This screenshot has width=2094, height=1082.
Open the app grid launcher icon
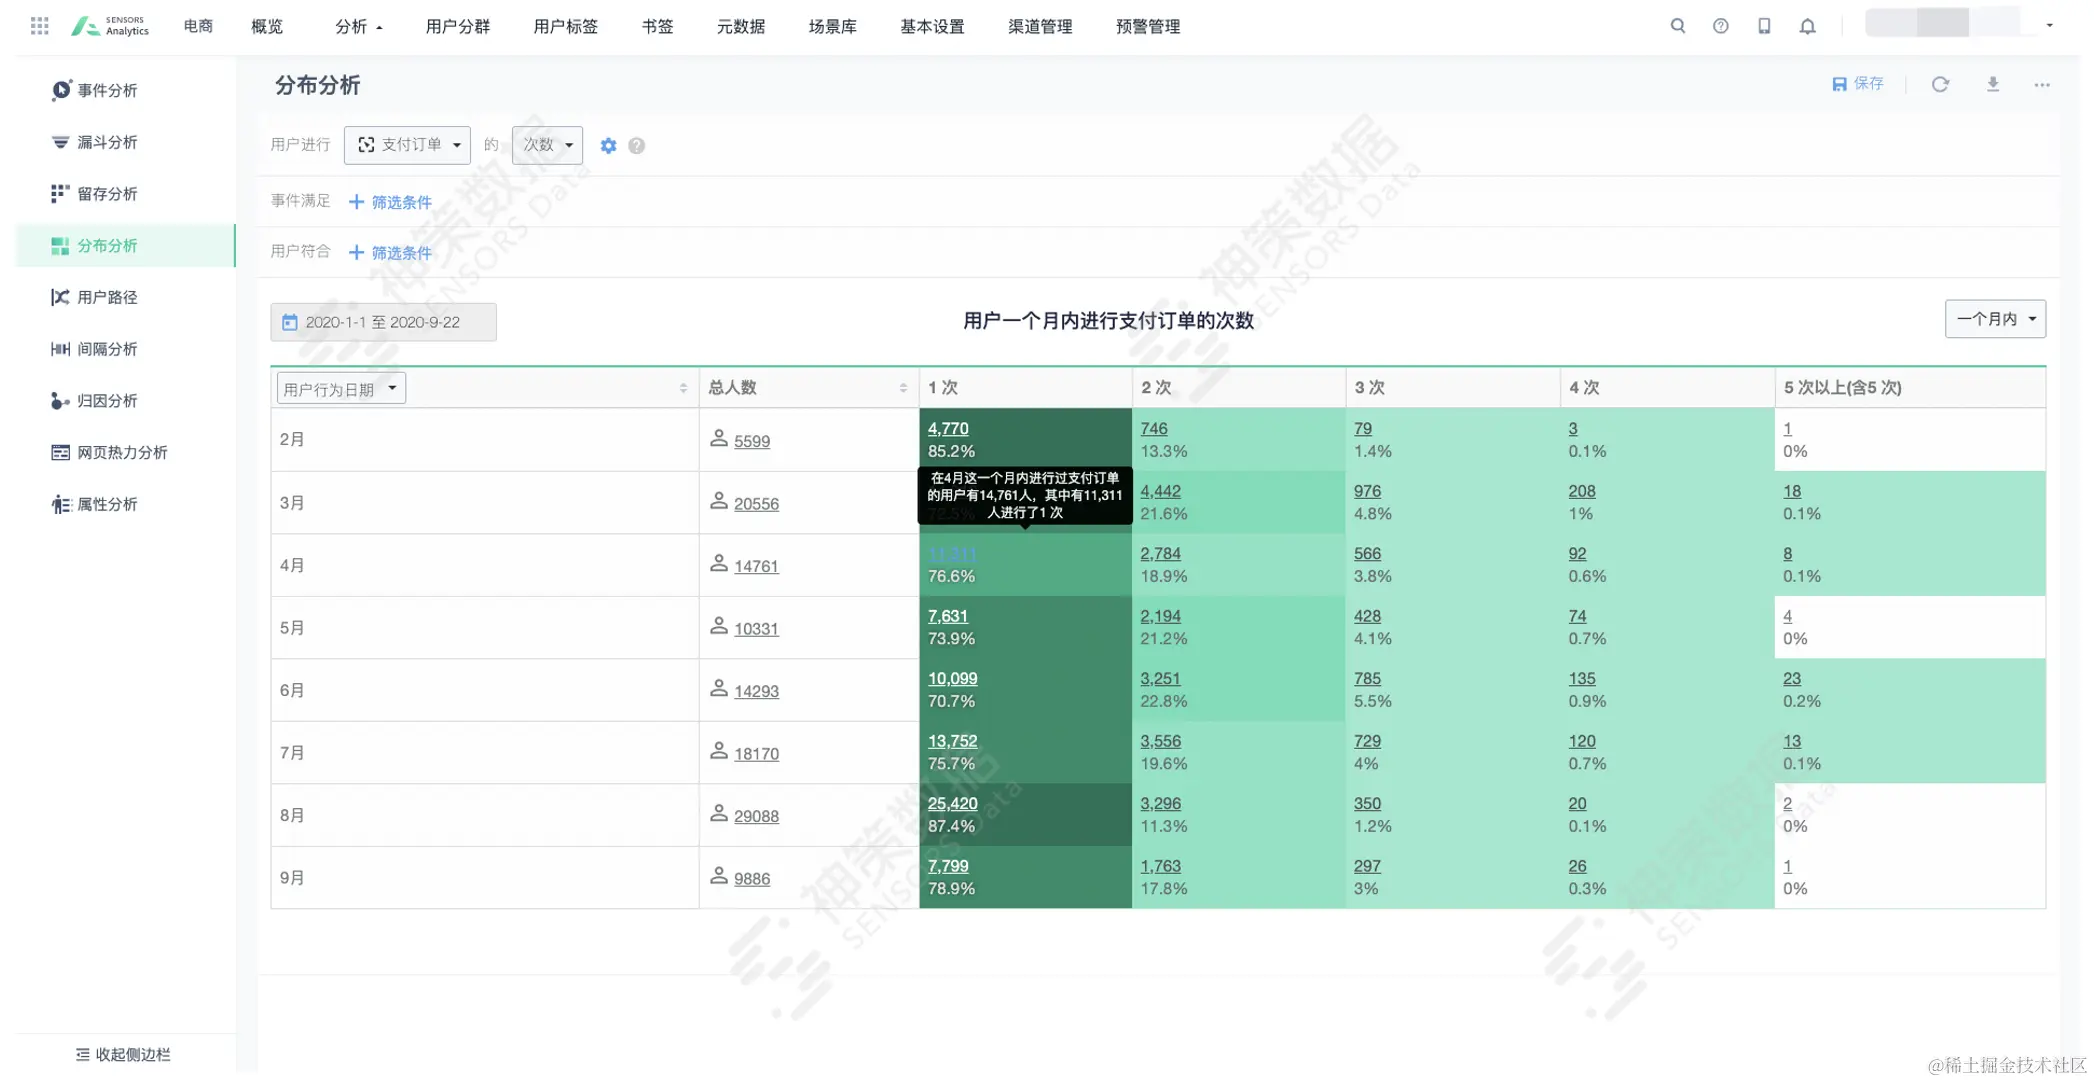pyautogui.click(x=39, y=26)
